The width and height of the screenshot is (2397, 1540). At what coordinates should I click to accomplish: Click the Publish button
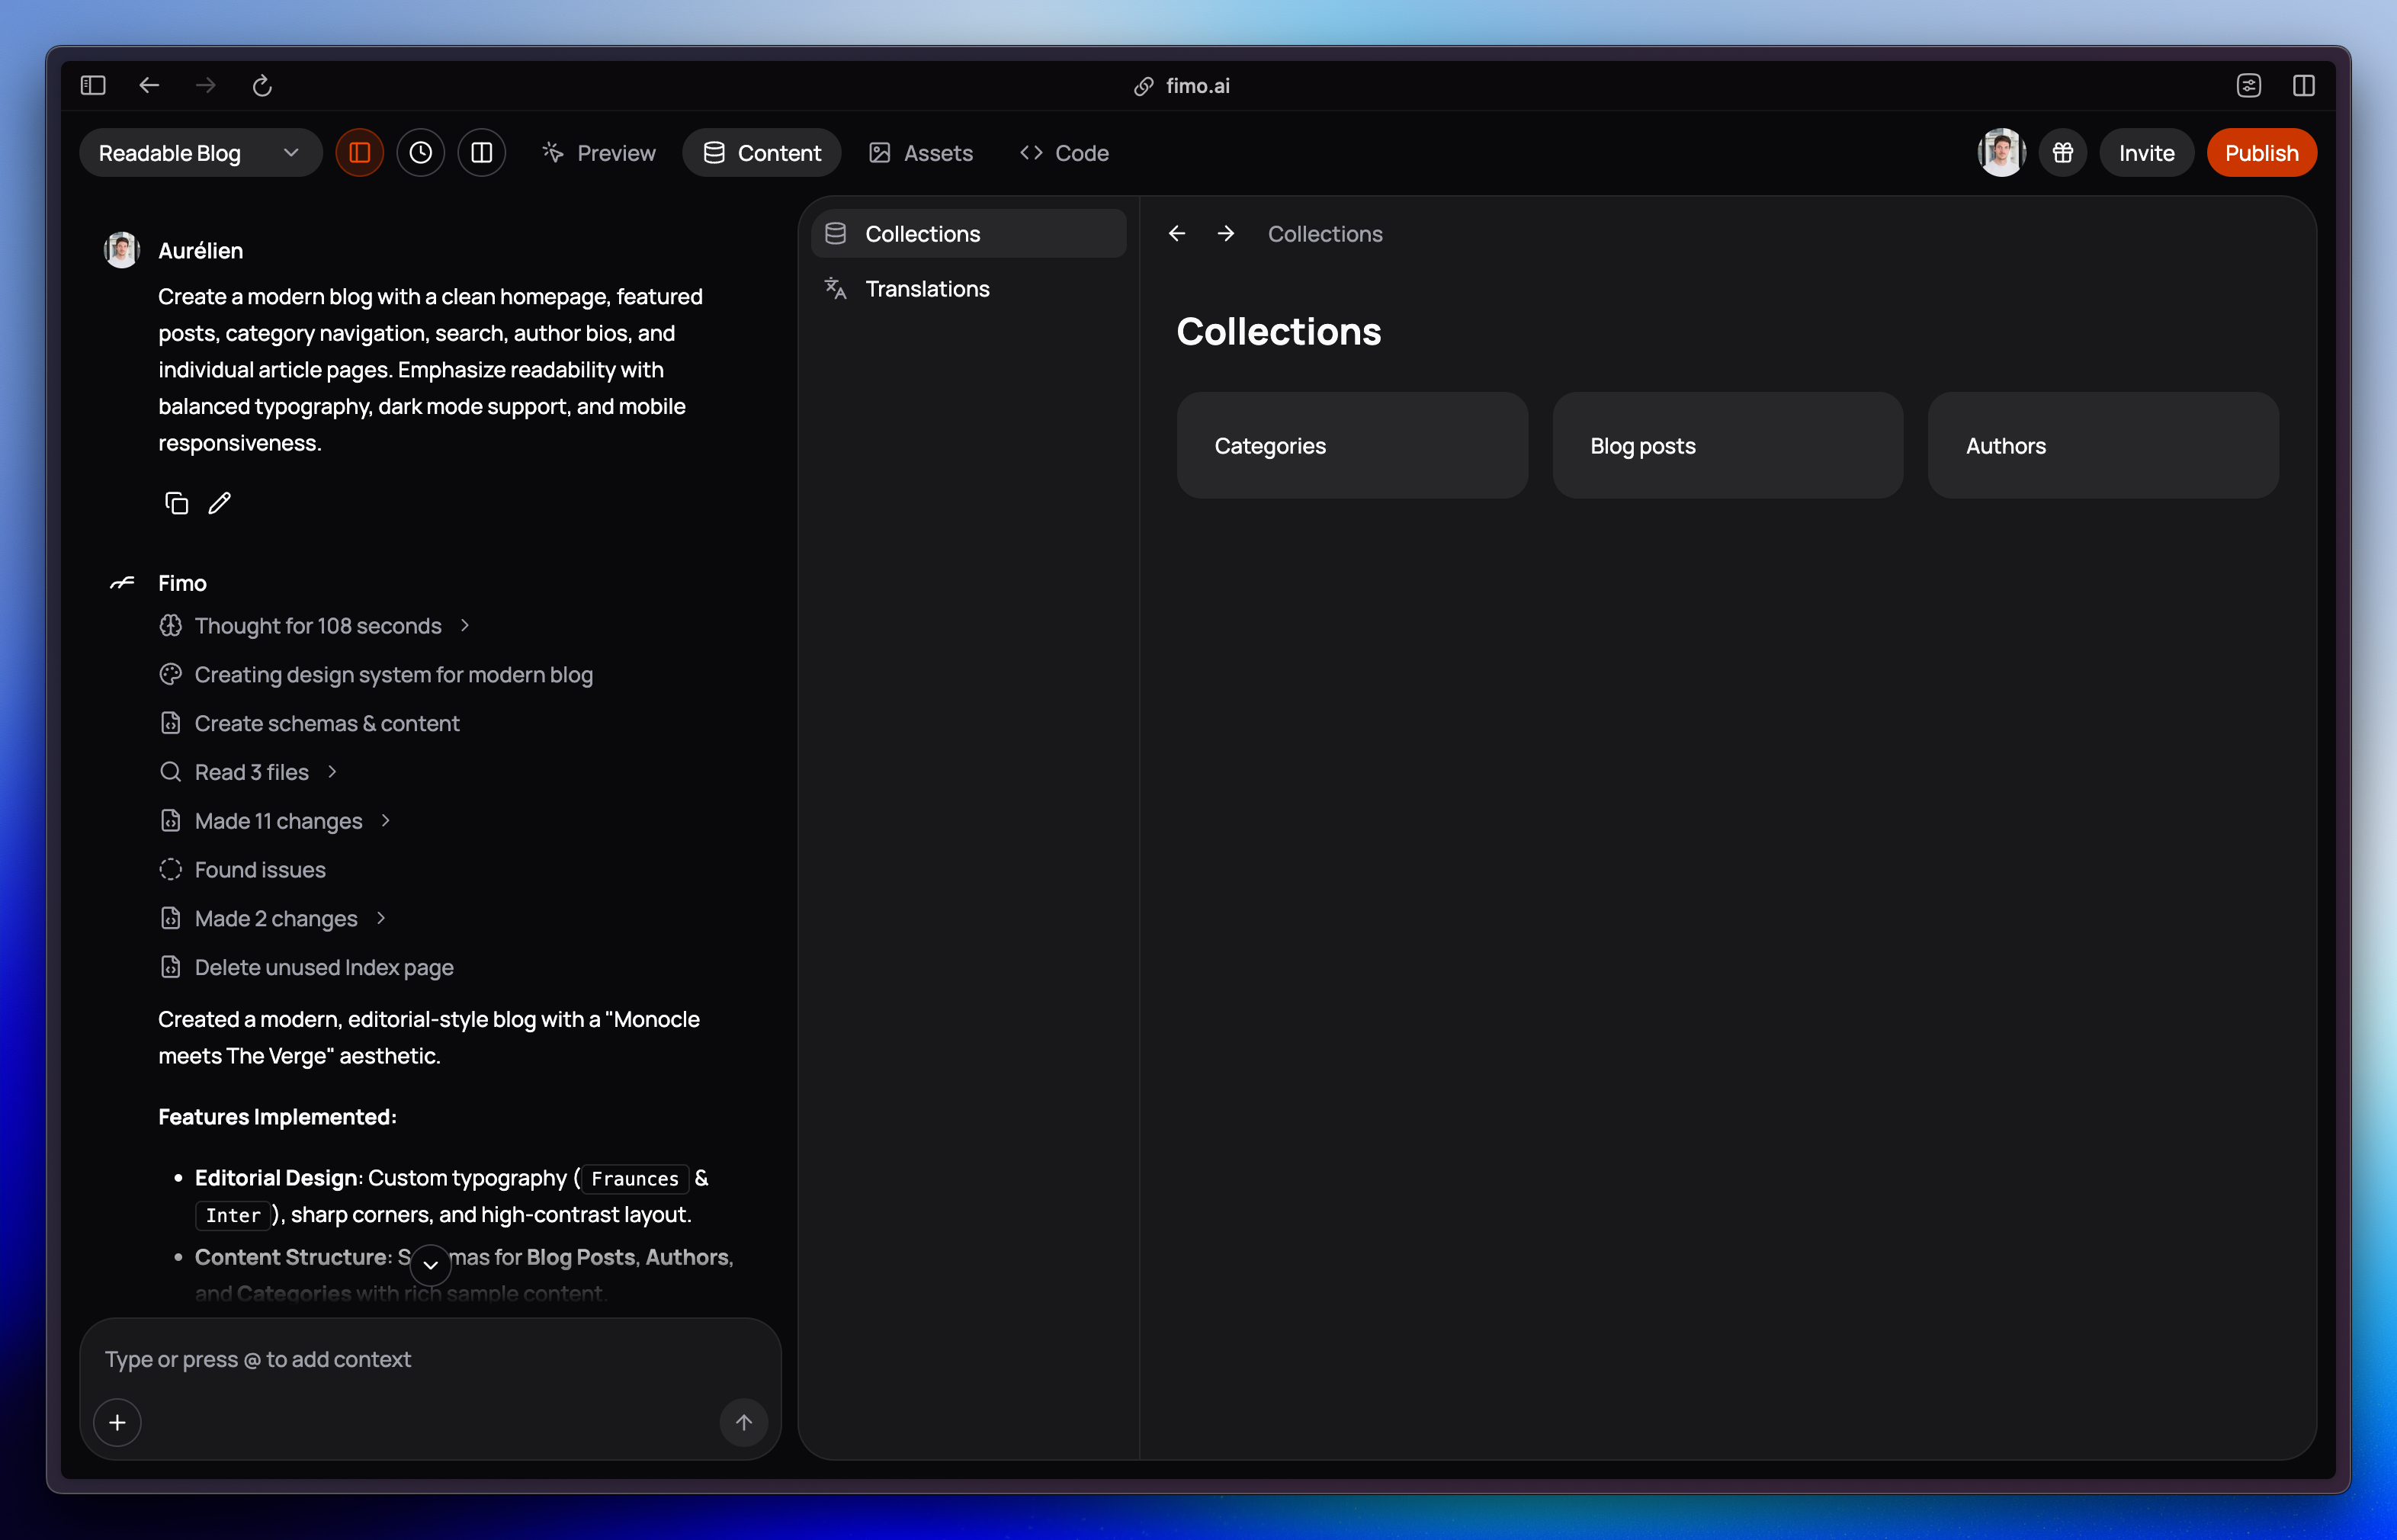[2261, 153]
